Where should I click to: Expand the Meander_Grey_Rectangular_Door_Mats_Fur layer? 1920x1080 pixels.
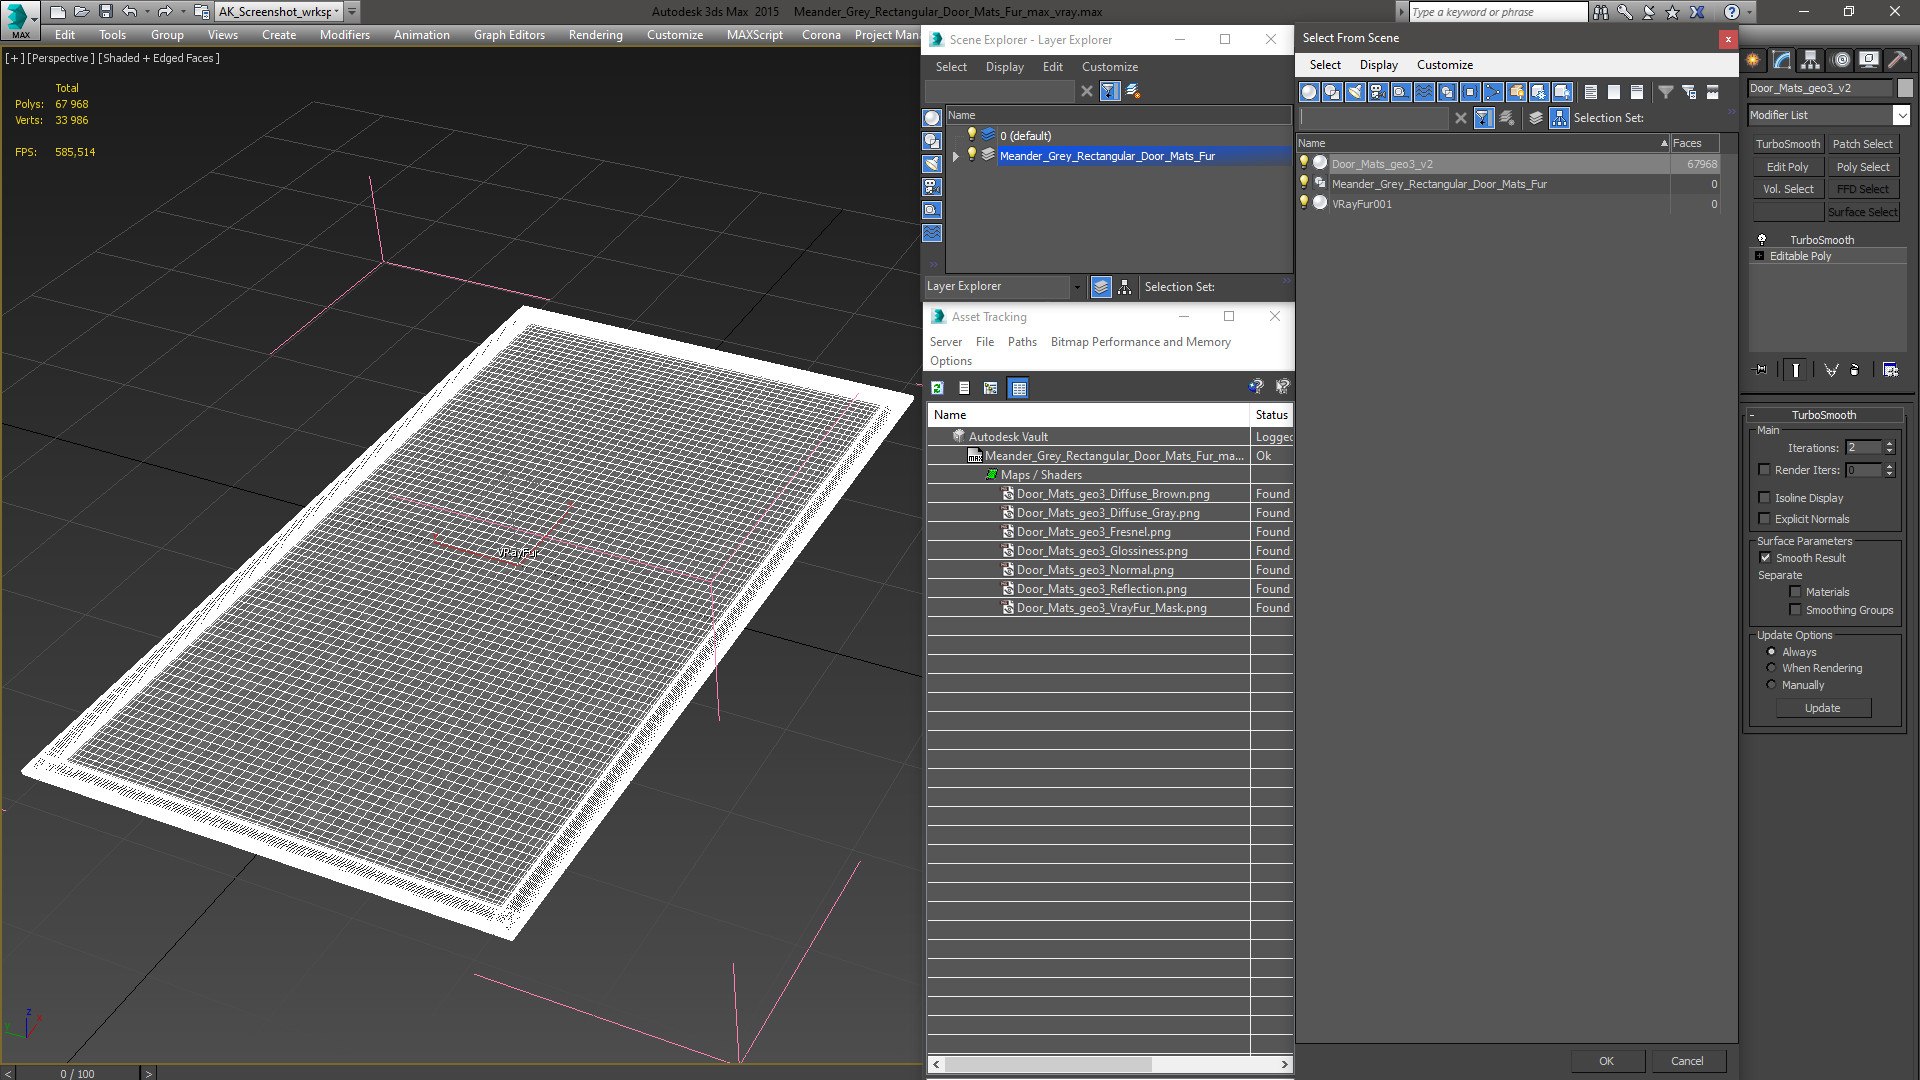tap(955, 156)
